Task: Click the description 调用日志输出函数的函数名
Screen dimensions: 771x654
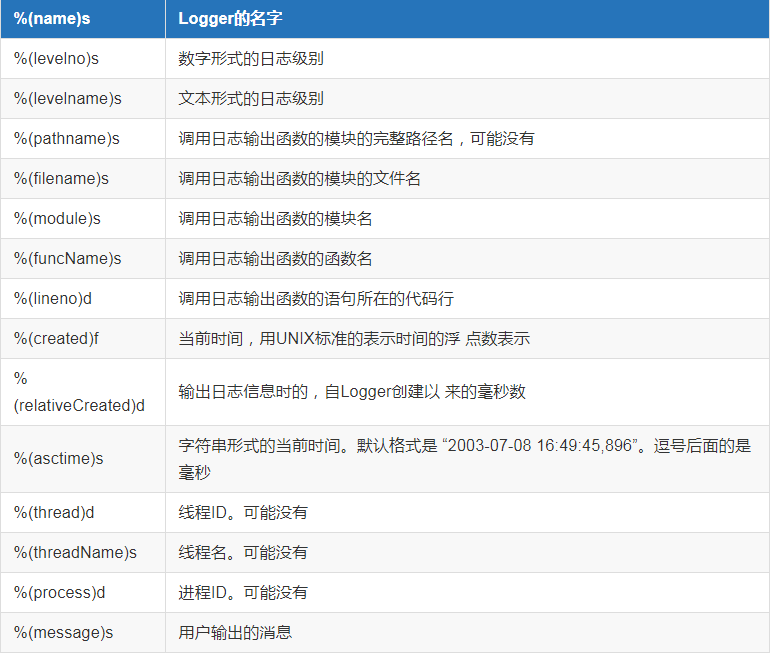Action: [275, 259]
